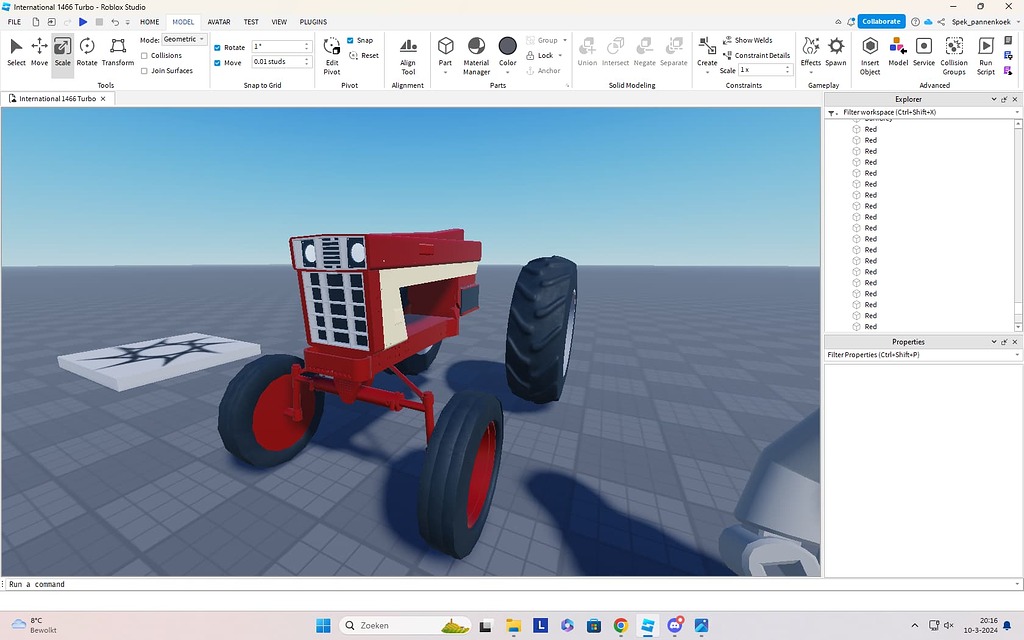Click the command bar input field
Viewport: 1024px width, 640px height.
[x=200, y=583]
